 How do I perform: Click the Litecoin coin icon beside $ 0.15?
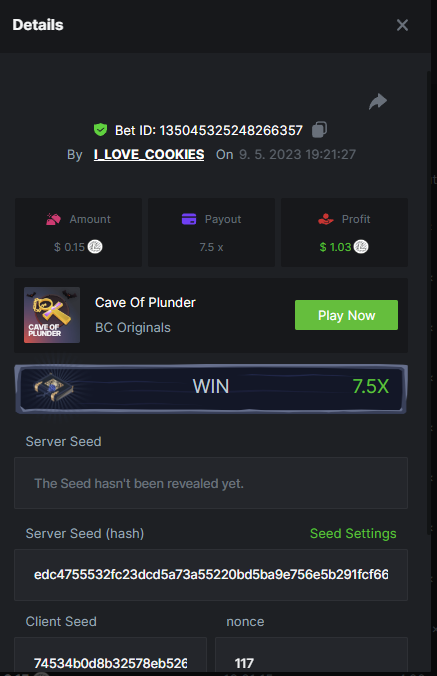tap(95, 247)
